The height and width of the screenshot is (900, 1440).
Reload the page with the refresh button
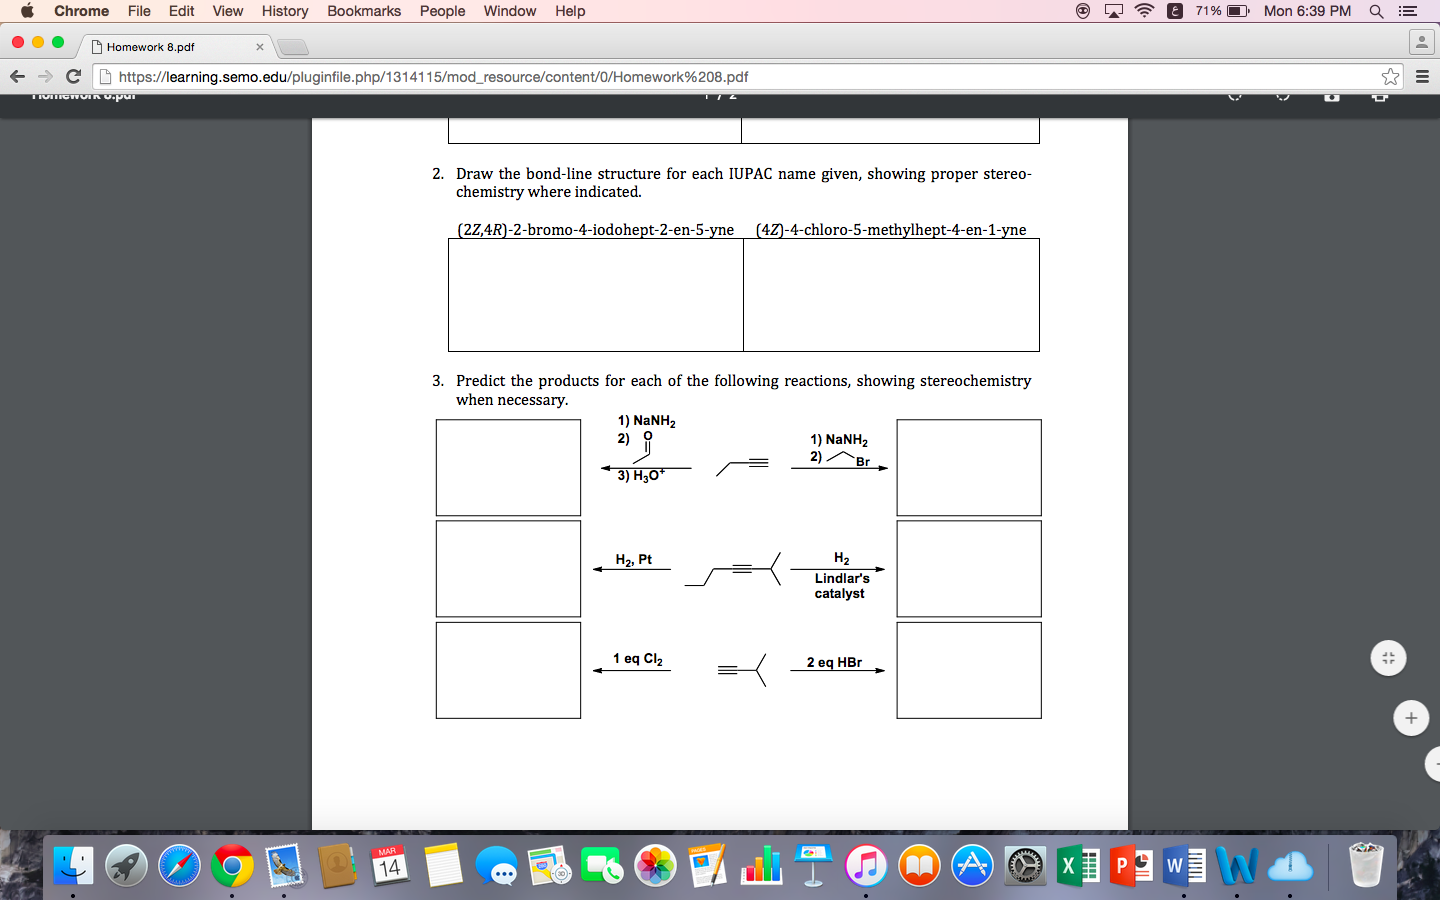pos(75,74)
